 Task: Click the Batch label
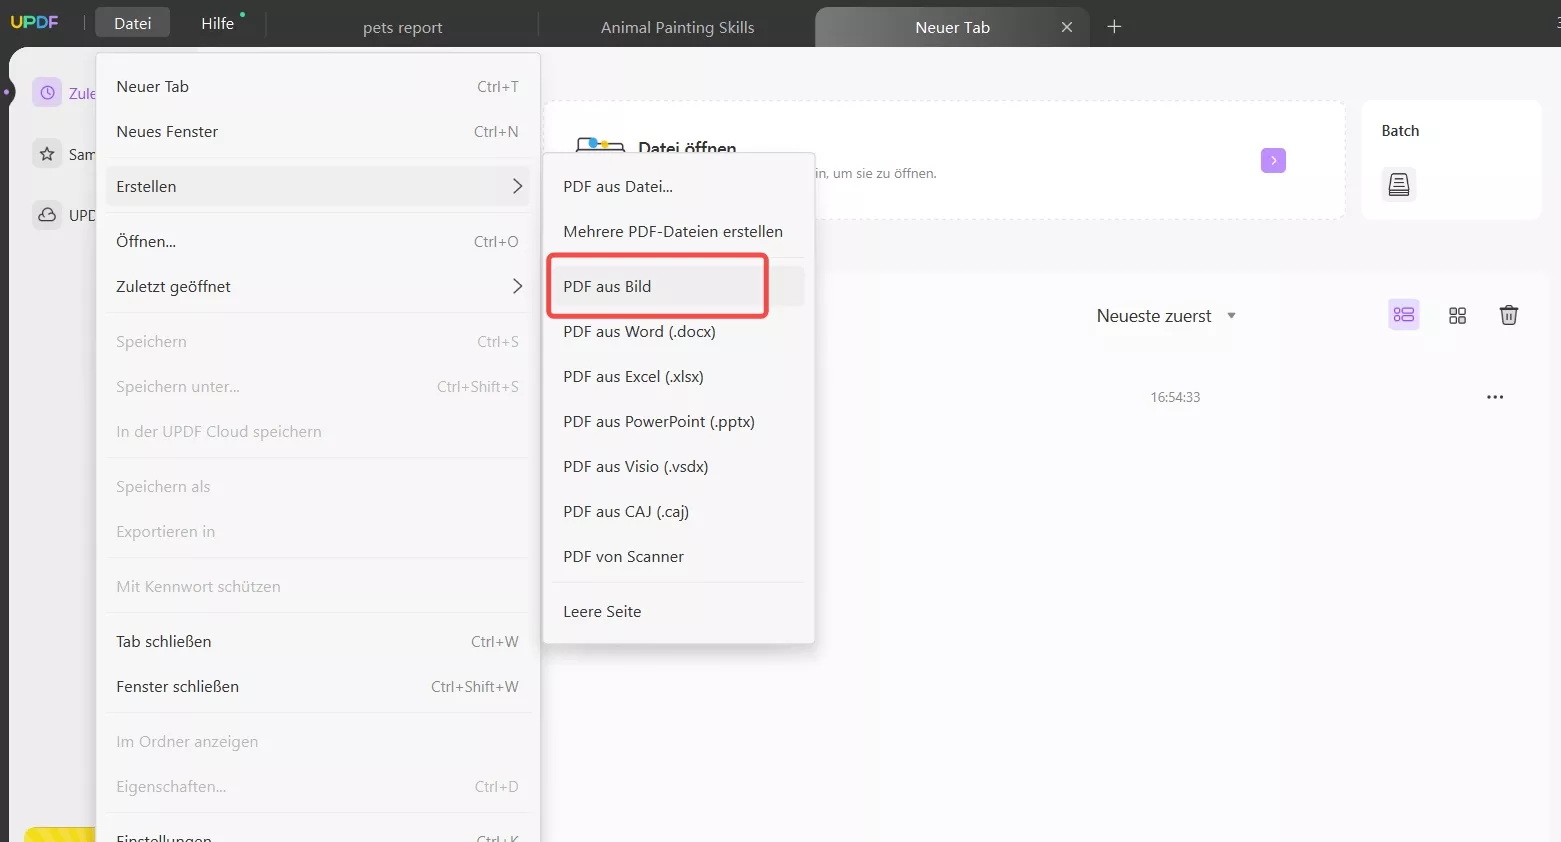tap(1400, 130)
